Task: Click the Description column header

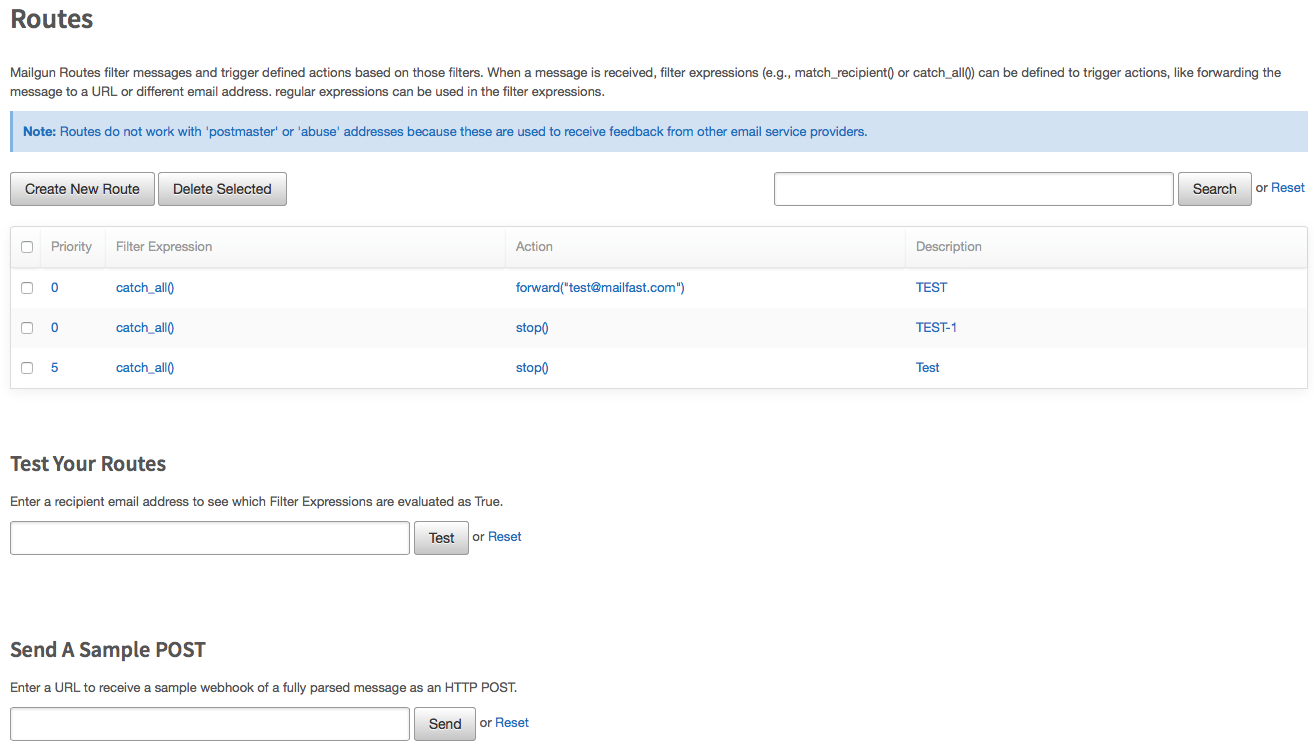Action: click(x=949, y=247)
